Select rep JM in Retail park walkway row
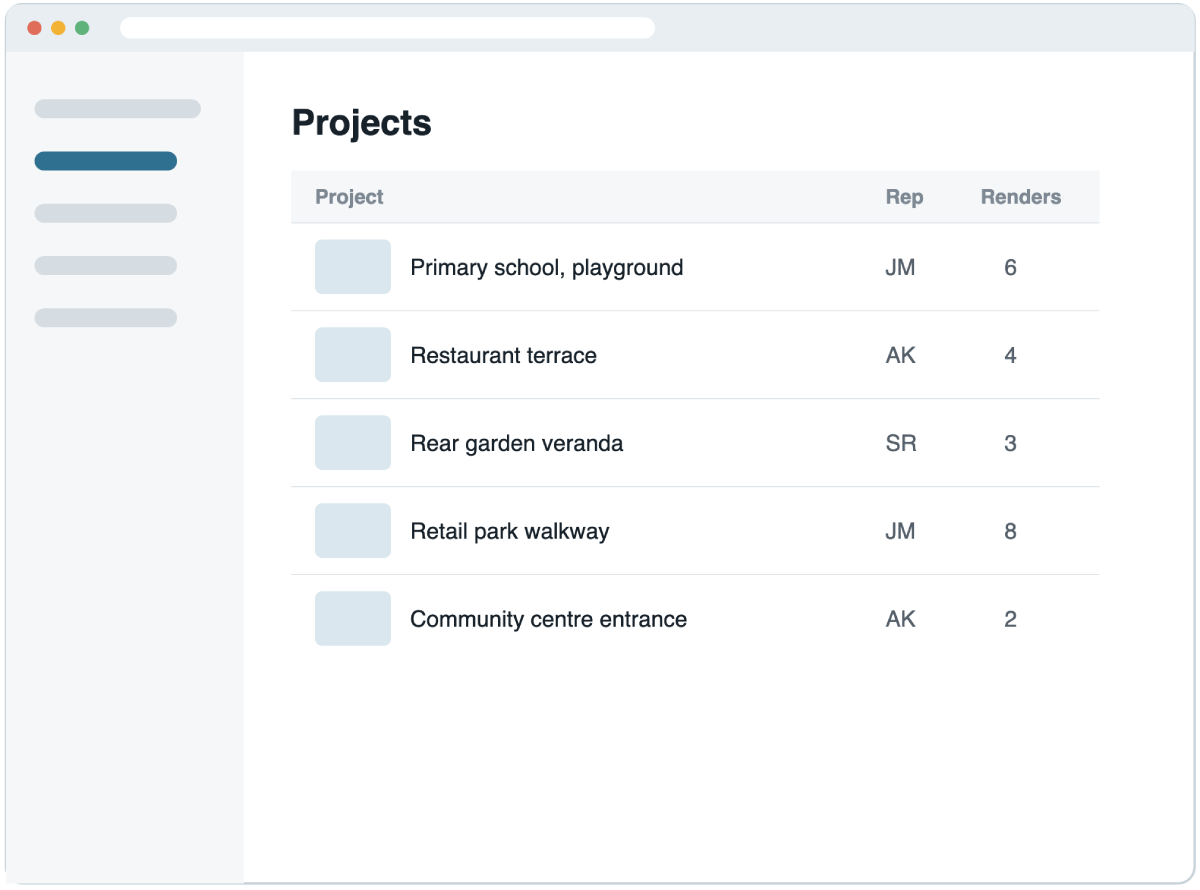1200x890 pixels. (900, 531)
